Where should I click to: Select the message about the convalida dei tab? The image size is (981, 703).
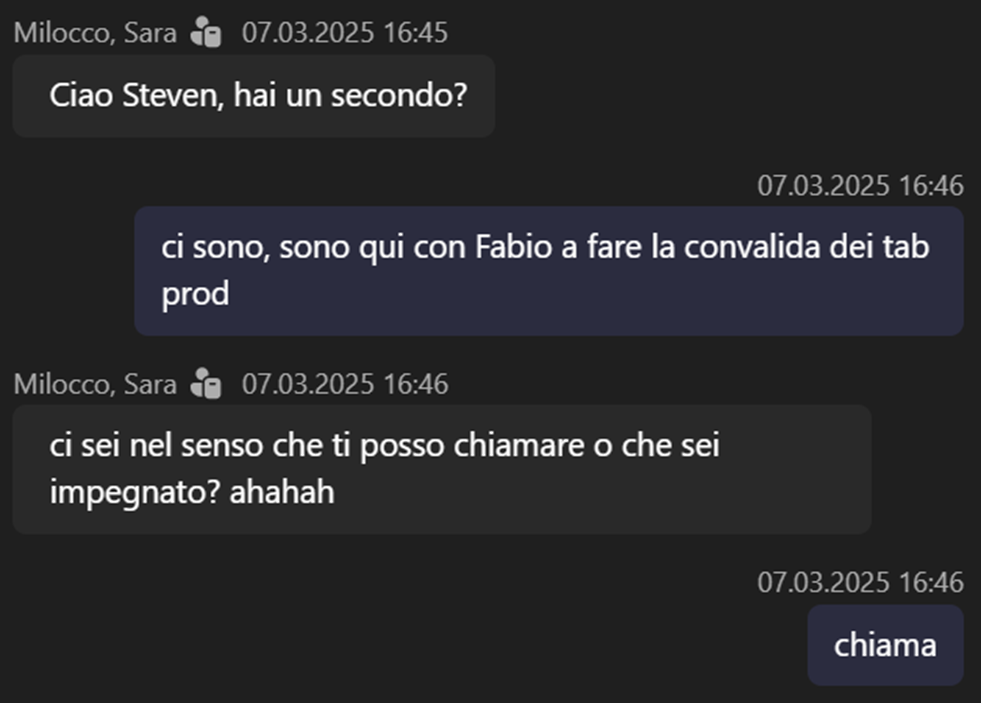(548, 270)
